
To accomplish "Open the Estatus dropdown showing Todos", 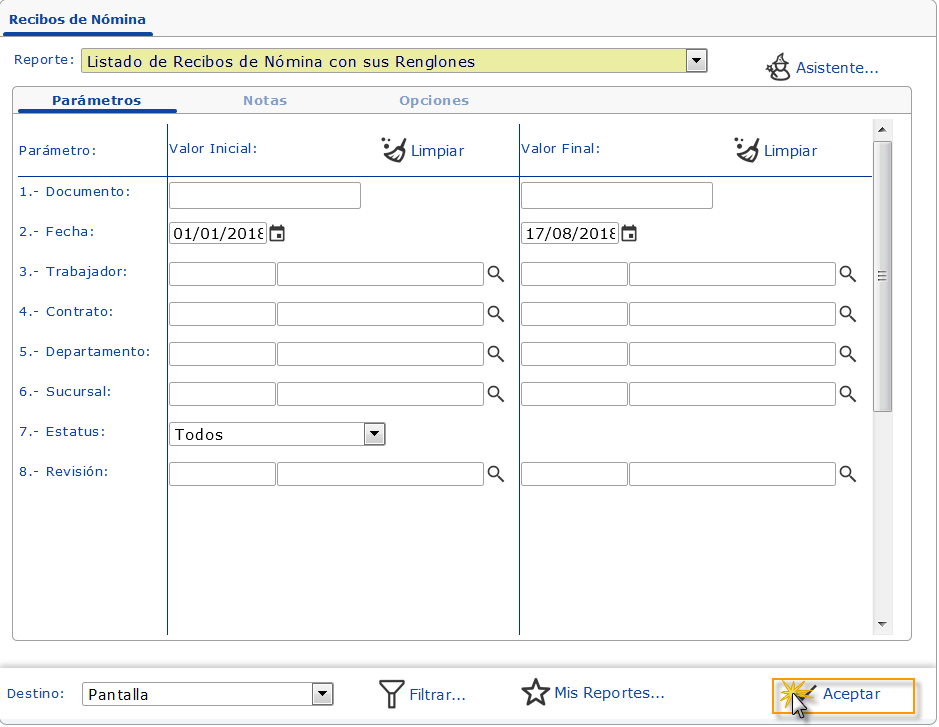I will [374, 434].
